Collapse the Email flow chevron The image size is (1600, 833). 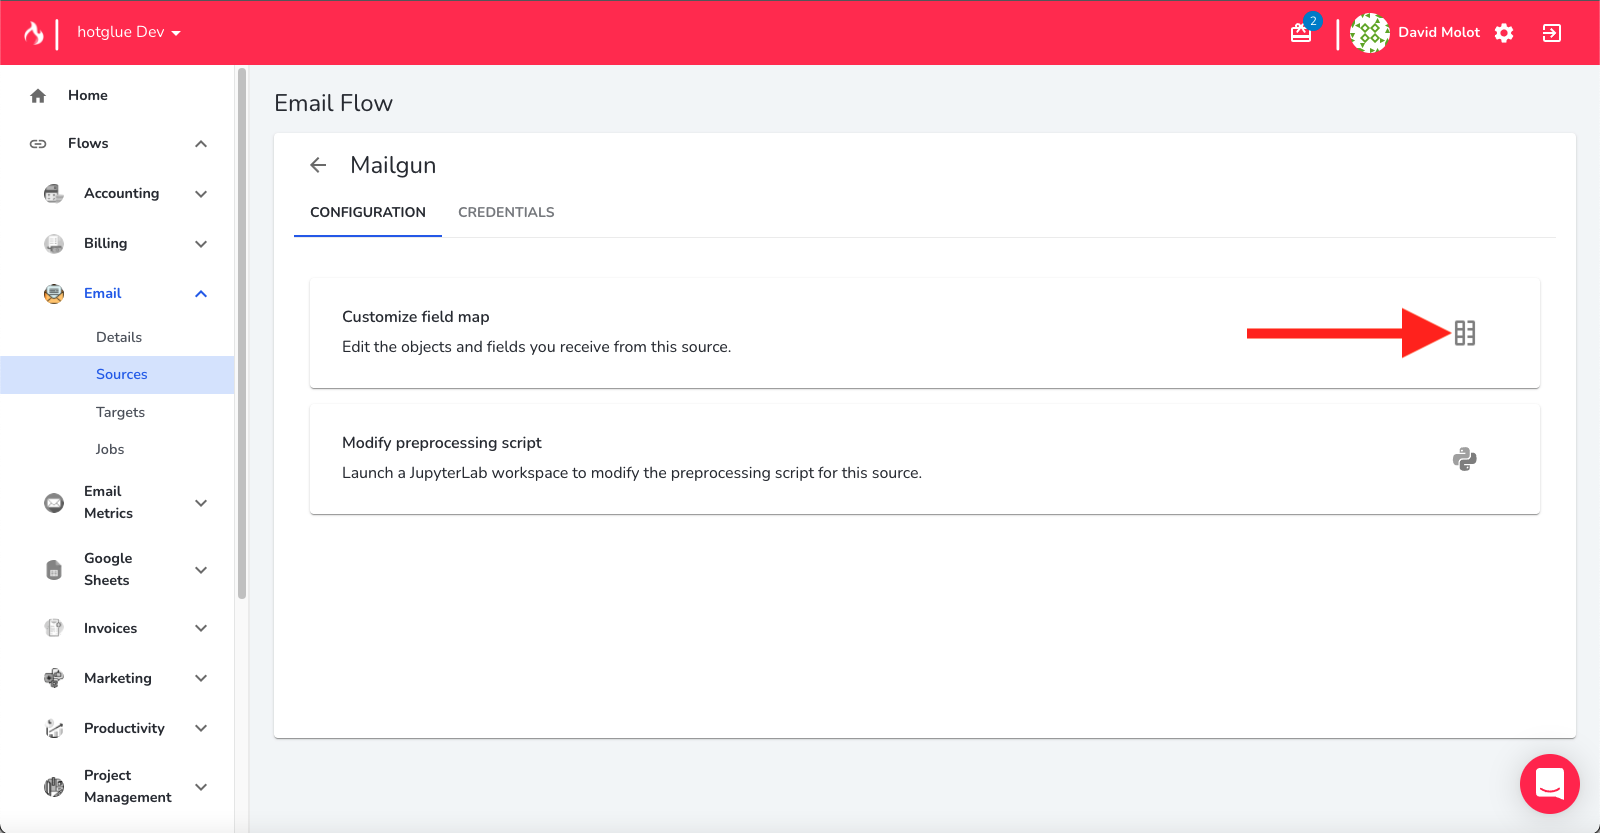201,294
